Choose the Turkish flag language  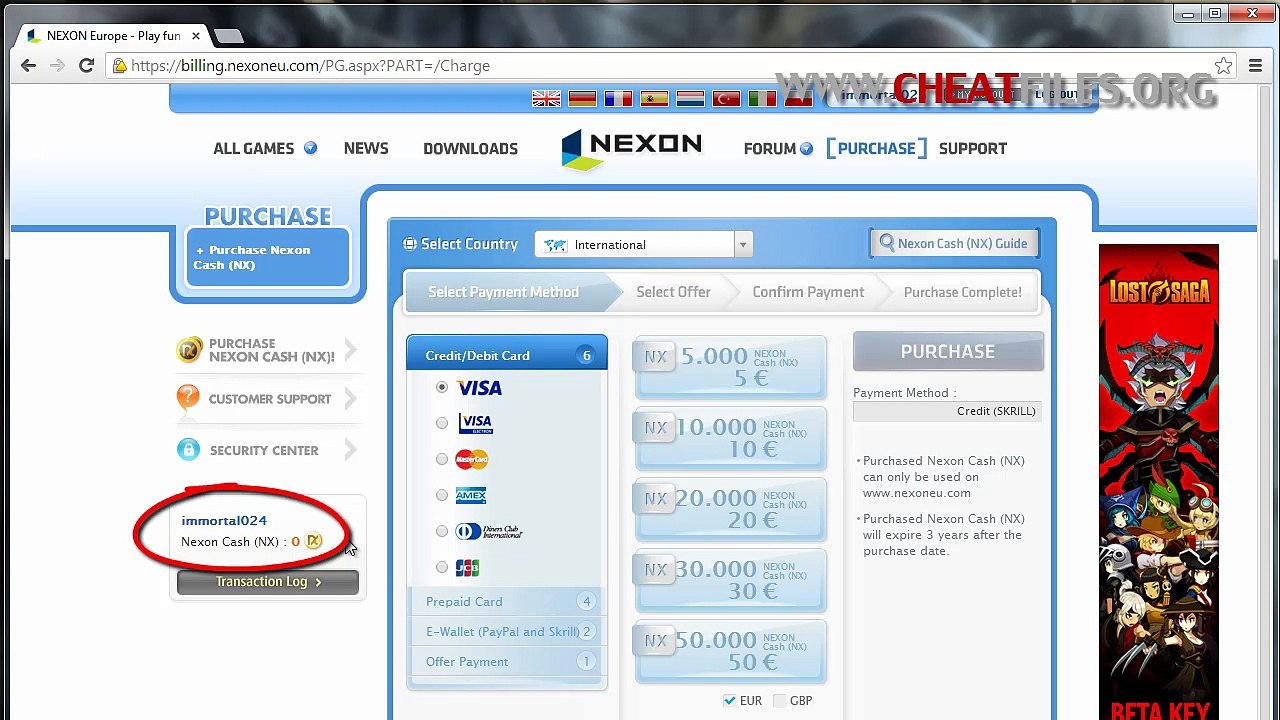726,98
